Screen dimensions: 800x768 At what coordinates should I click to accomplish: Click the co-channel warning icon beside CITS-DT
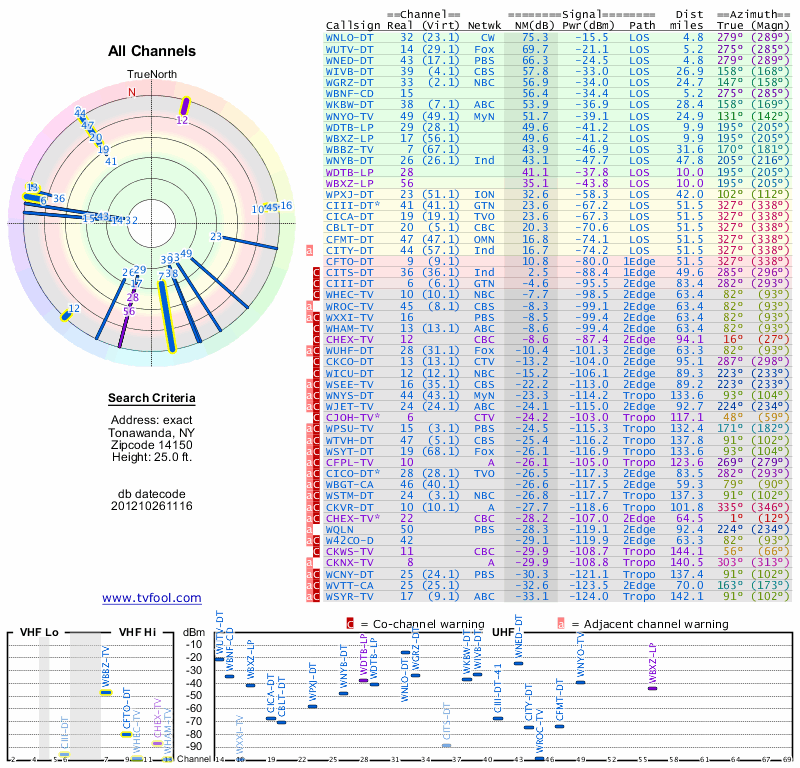click(x=316, y=272)
